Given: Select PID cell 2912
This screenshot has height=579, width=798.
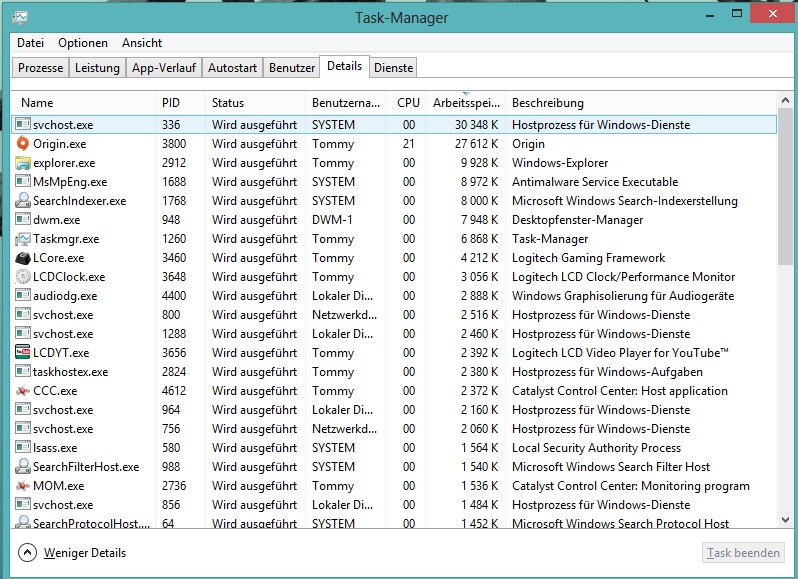Looking at the screenshot, I should point(175,163).
